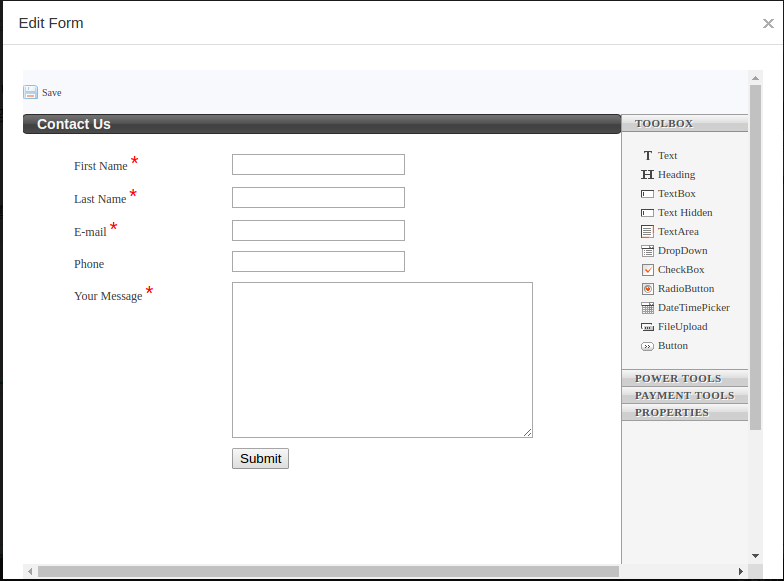Choose the Text Hidden tool icon
Viewport: 784px width, 581px height.
point(647,213)
